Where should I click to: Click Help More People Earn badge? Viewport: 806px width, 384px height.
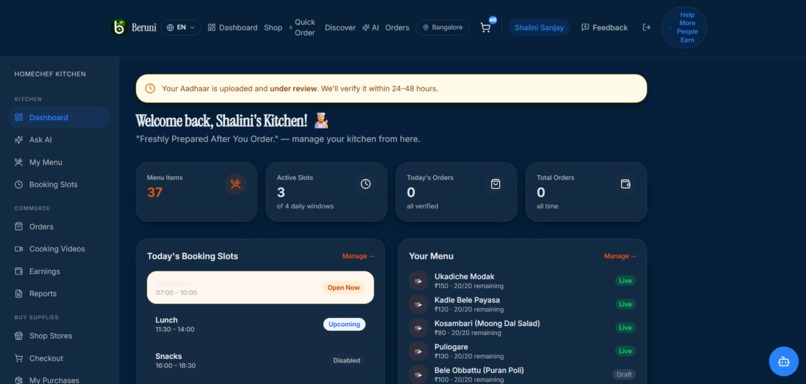coord(684,28)
